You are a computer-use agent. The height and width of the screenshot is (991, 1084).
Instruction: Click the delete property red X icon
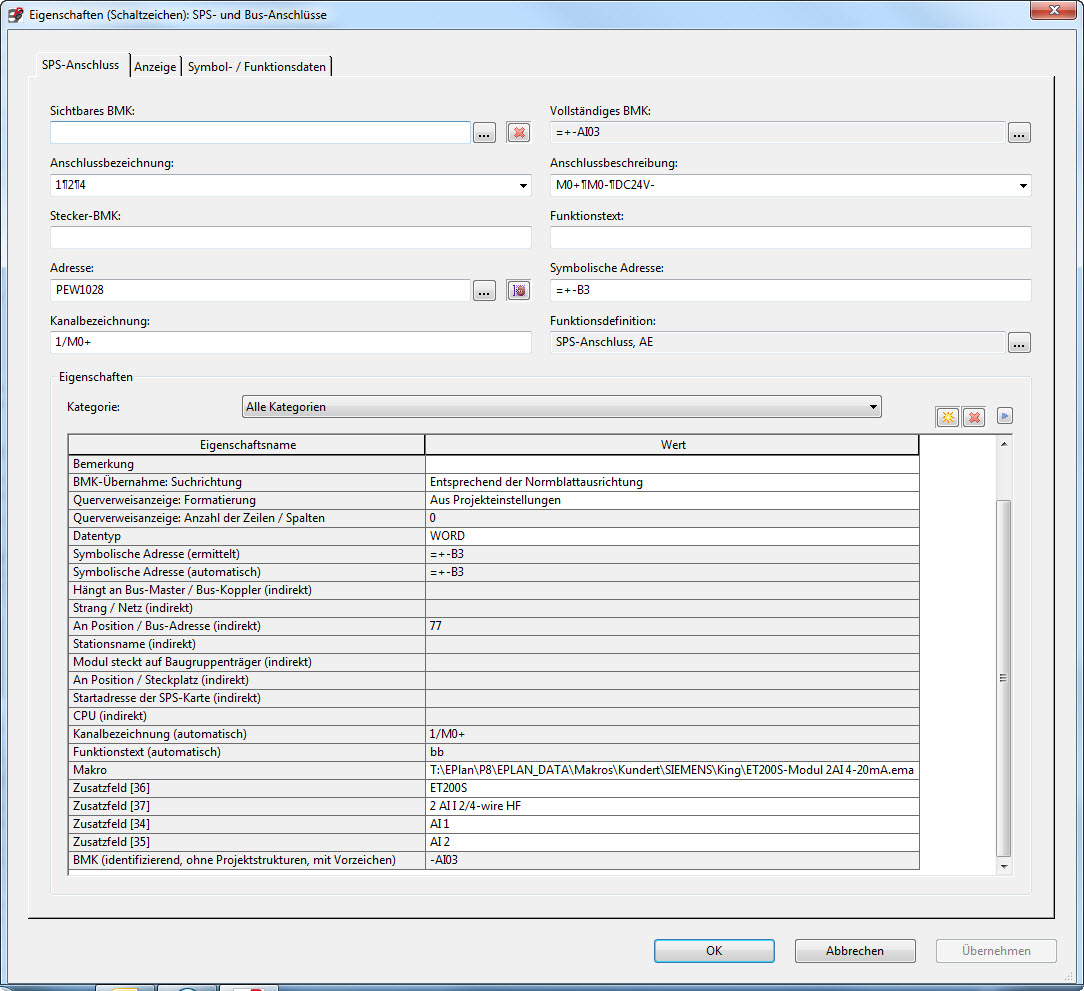tap(974, 417)
